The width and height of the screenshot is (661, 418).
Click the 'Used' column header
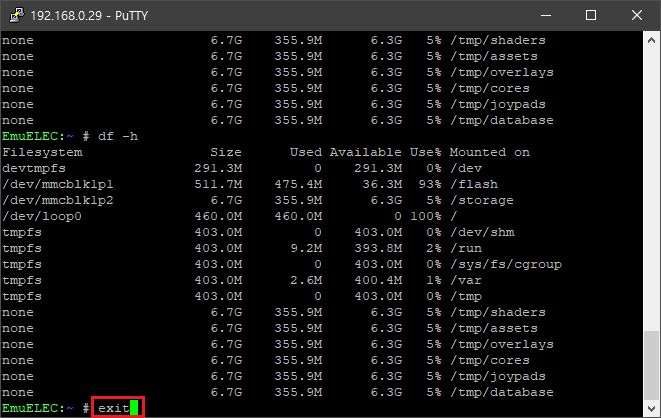pyautogui.click(x=306, y=153)
